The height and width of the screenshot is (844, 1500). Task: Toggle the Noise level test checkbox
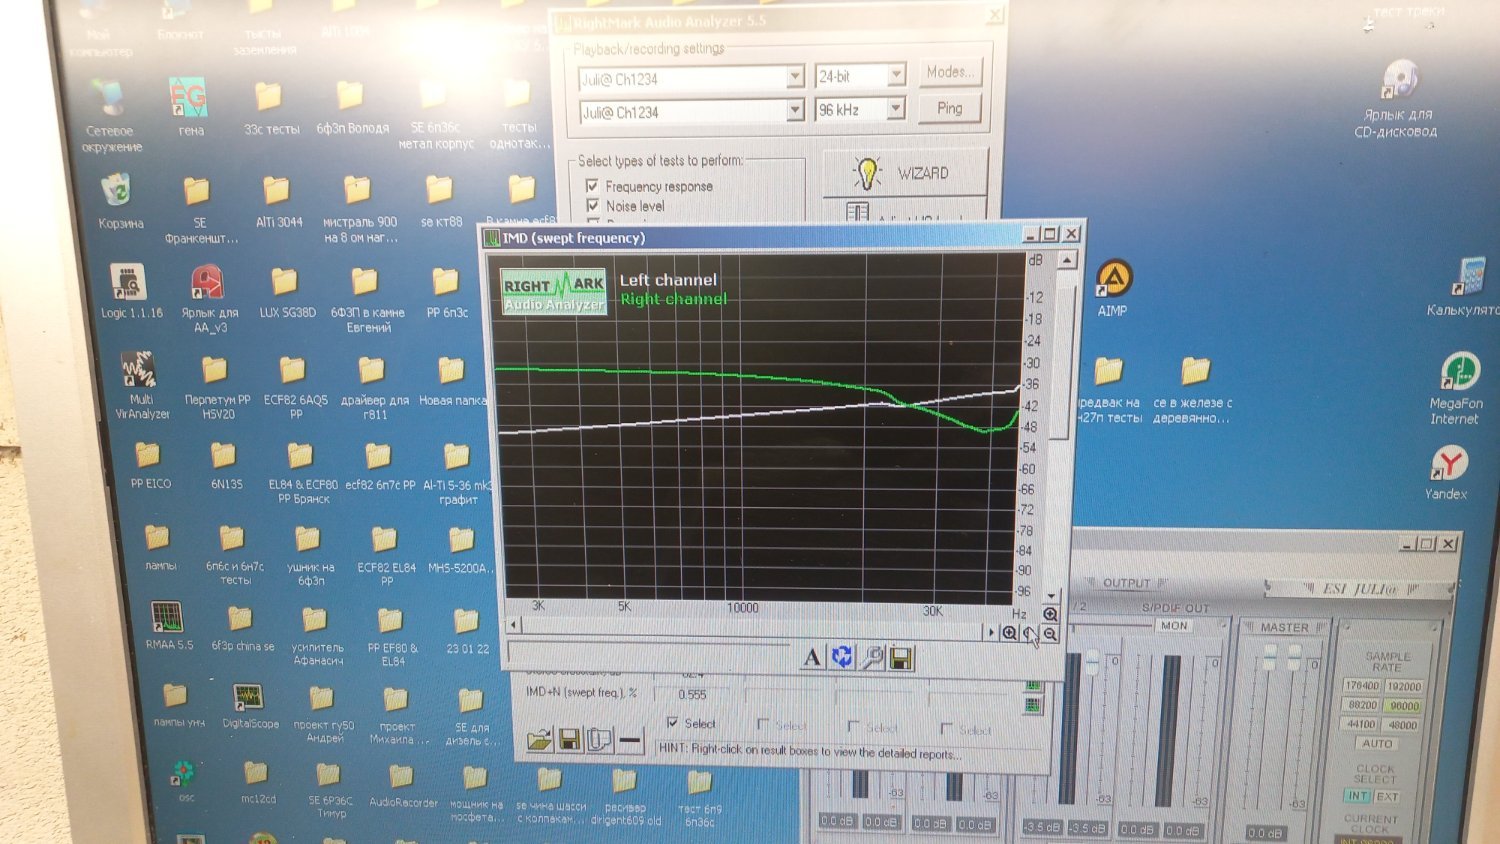(x=592, y=206)
